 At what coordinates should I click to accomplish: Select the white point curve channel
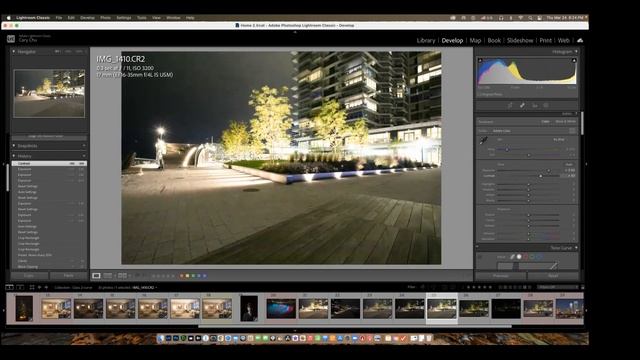click(x=519, y=257)
